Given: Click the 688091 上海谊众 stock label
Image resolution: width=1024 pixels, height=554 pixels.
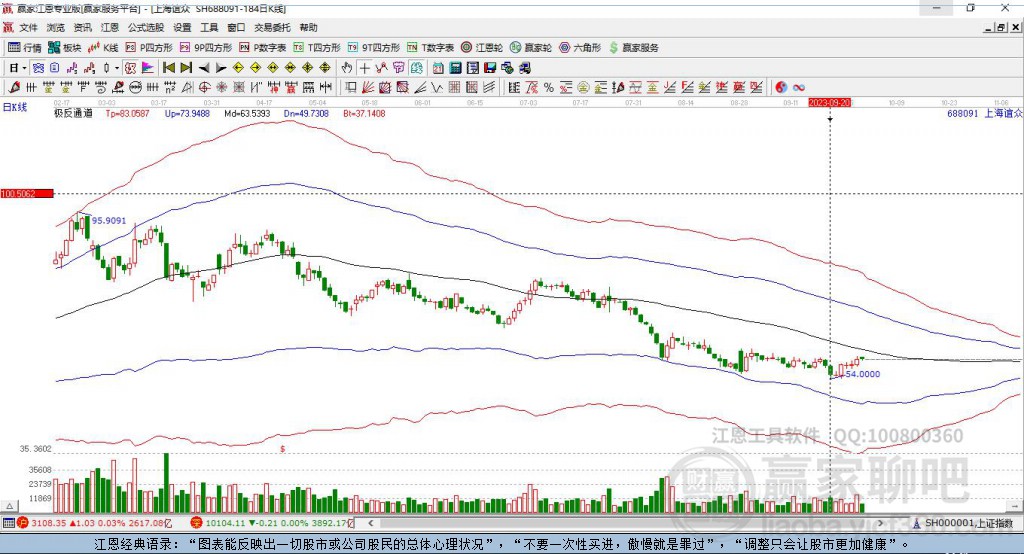Looking at the screenshot, I should click(x=985, y=113).
